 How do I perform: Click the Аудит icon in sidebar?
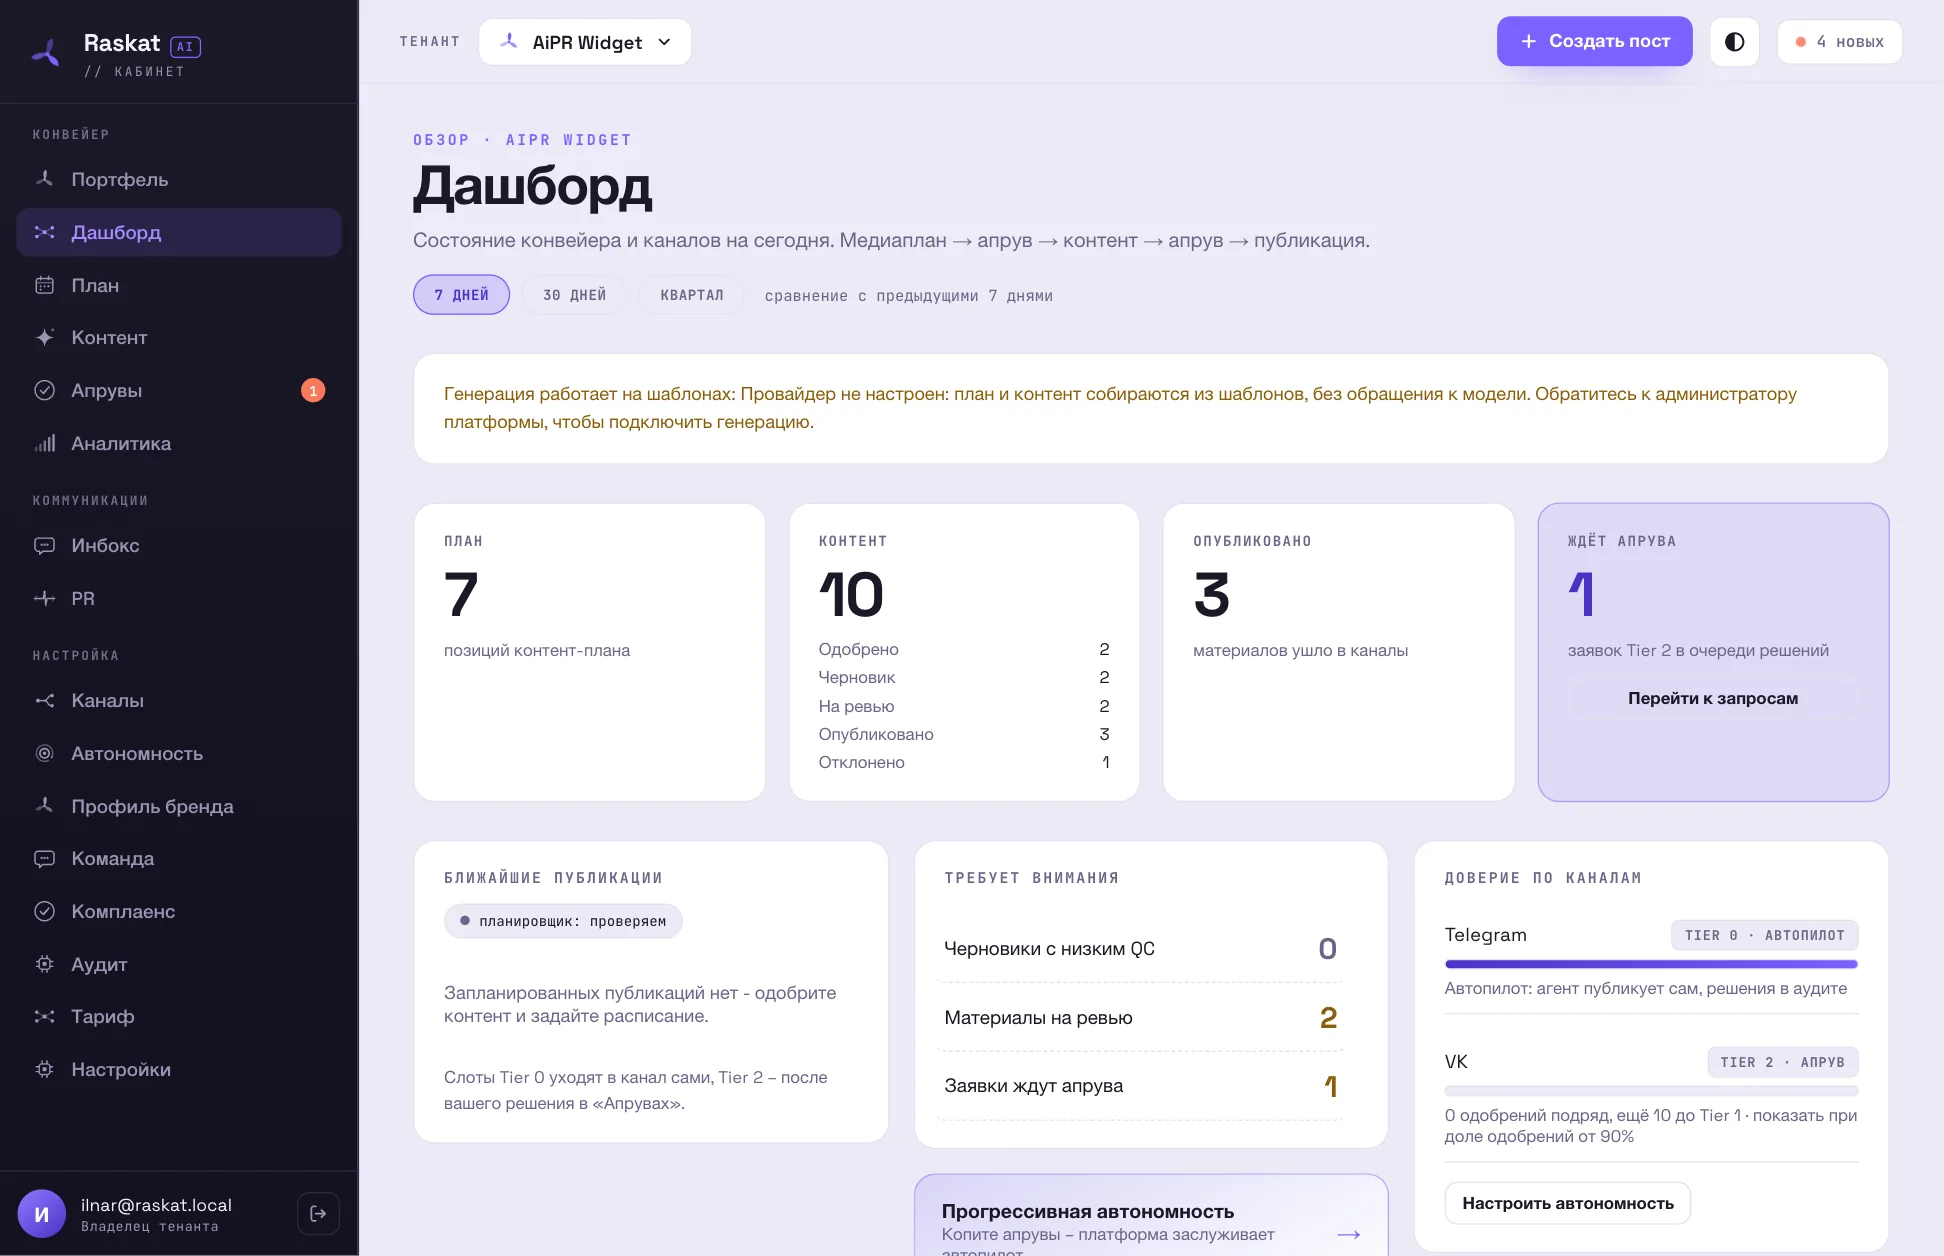44,964
